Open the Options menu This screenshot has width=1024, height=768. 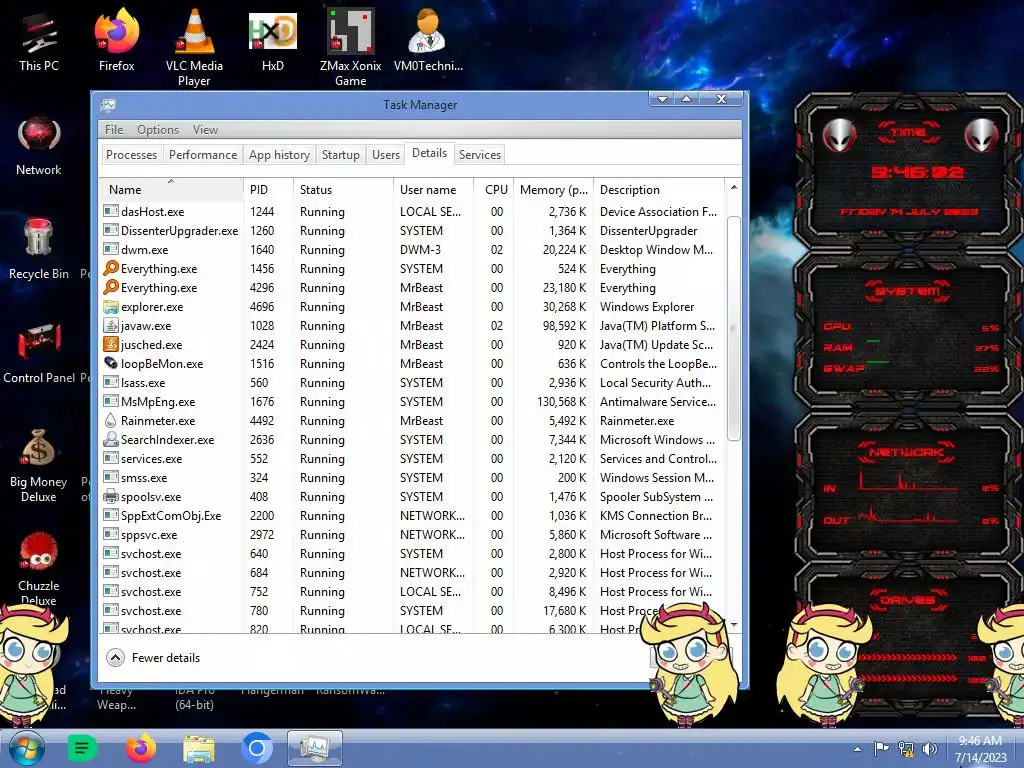click(157, 129)
